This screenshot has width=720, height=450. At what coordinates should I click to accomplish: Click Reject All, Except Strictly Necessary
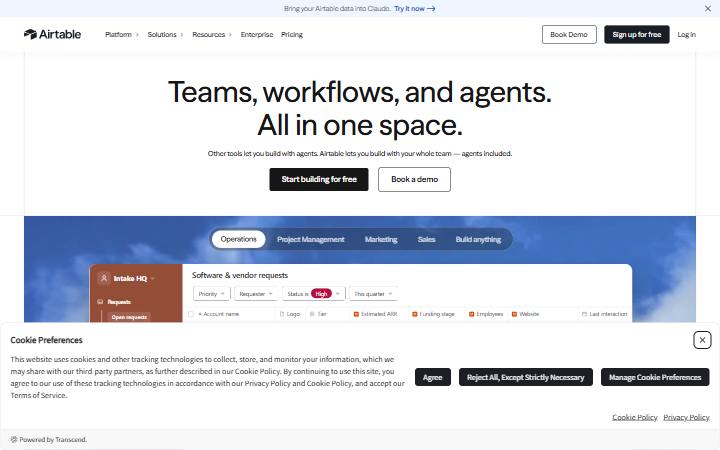(x=525, y=377)
